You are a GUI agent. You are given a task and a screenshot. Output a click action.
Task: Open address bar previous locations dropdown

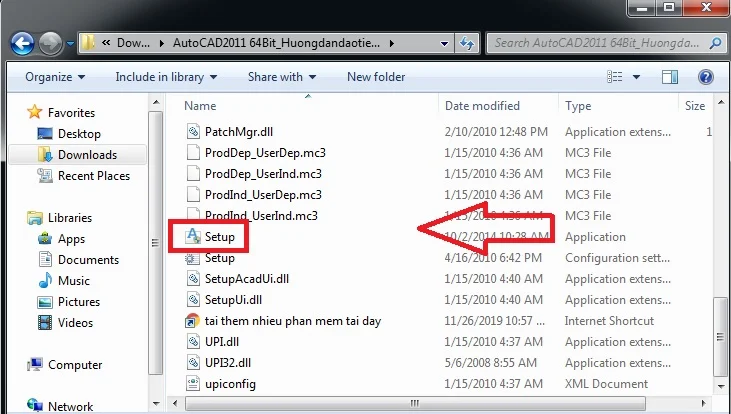click(x=445, y=44)
